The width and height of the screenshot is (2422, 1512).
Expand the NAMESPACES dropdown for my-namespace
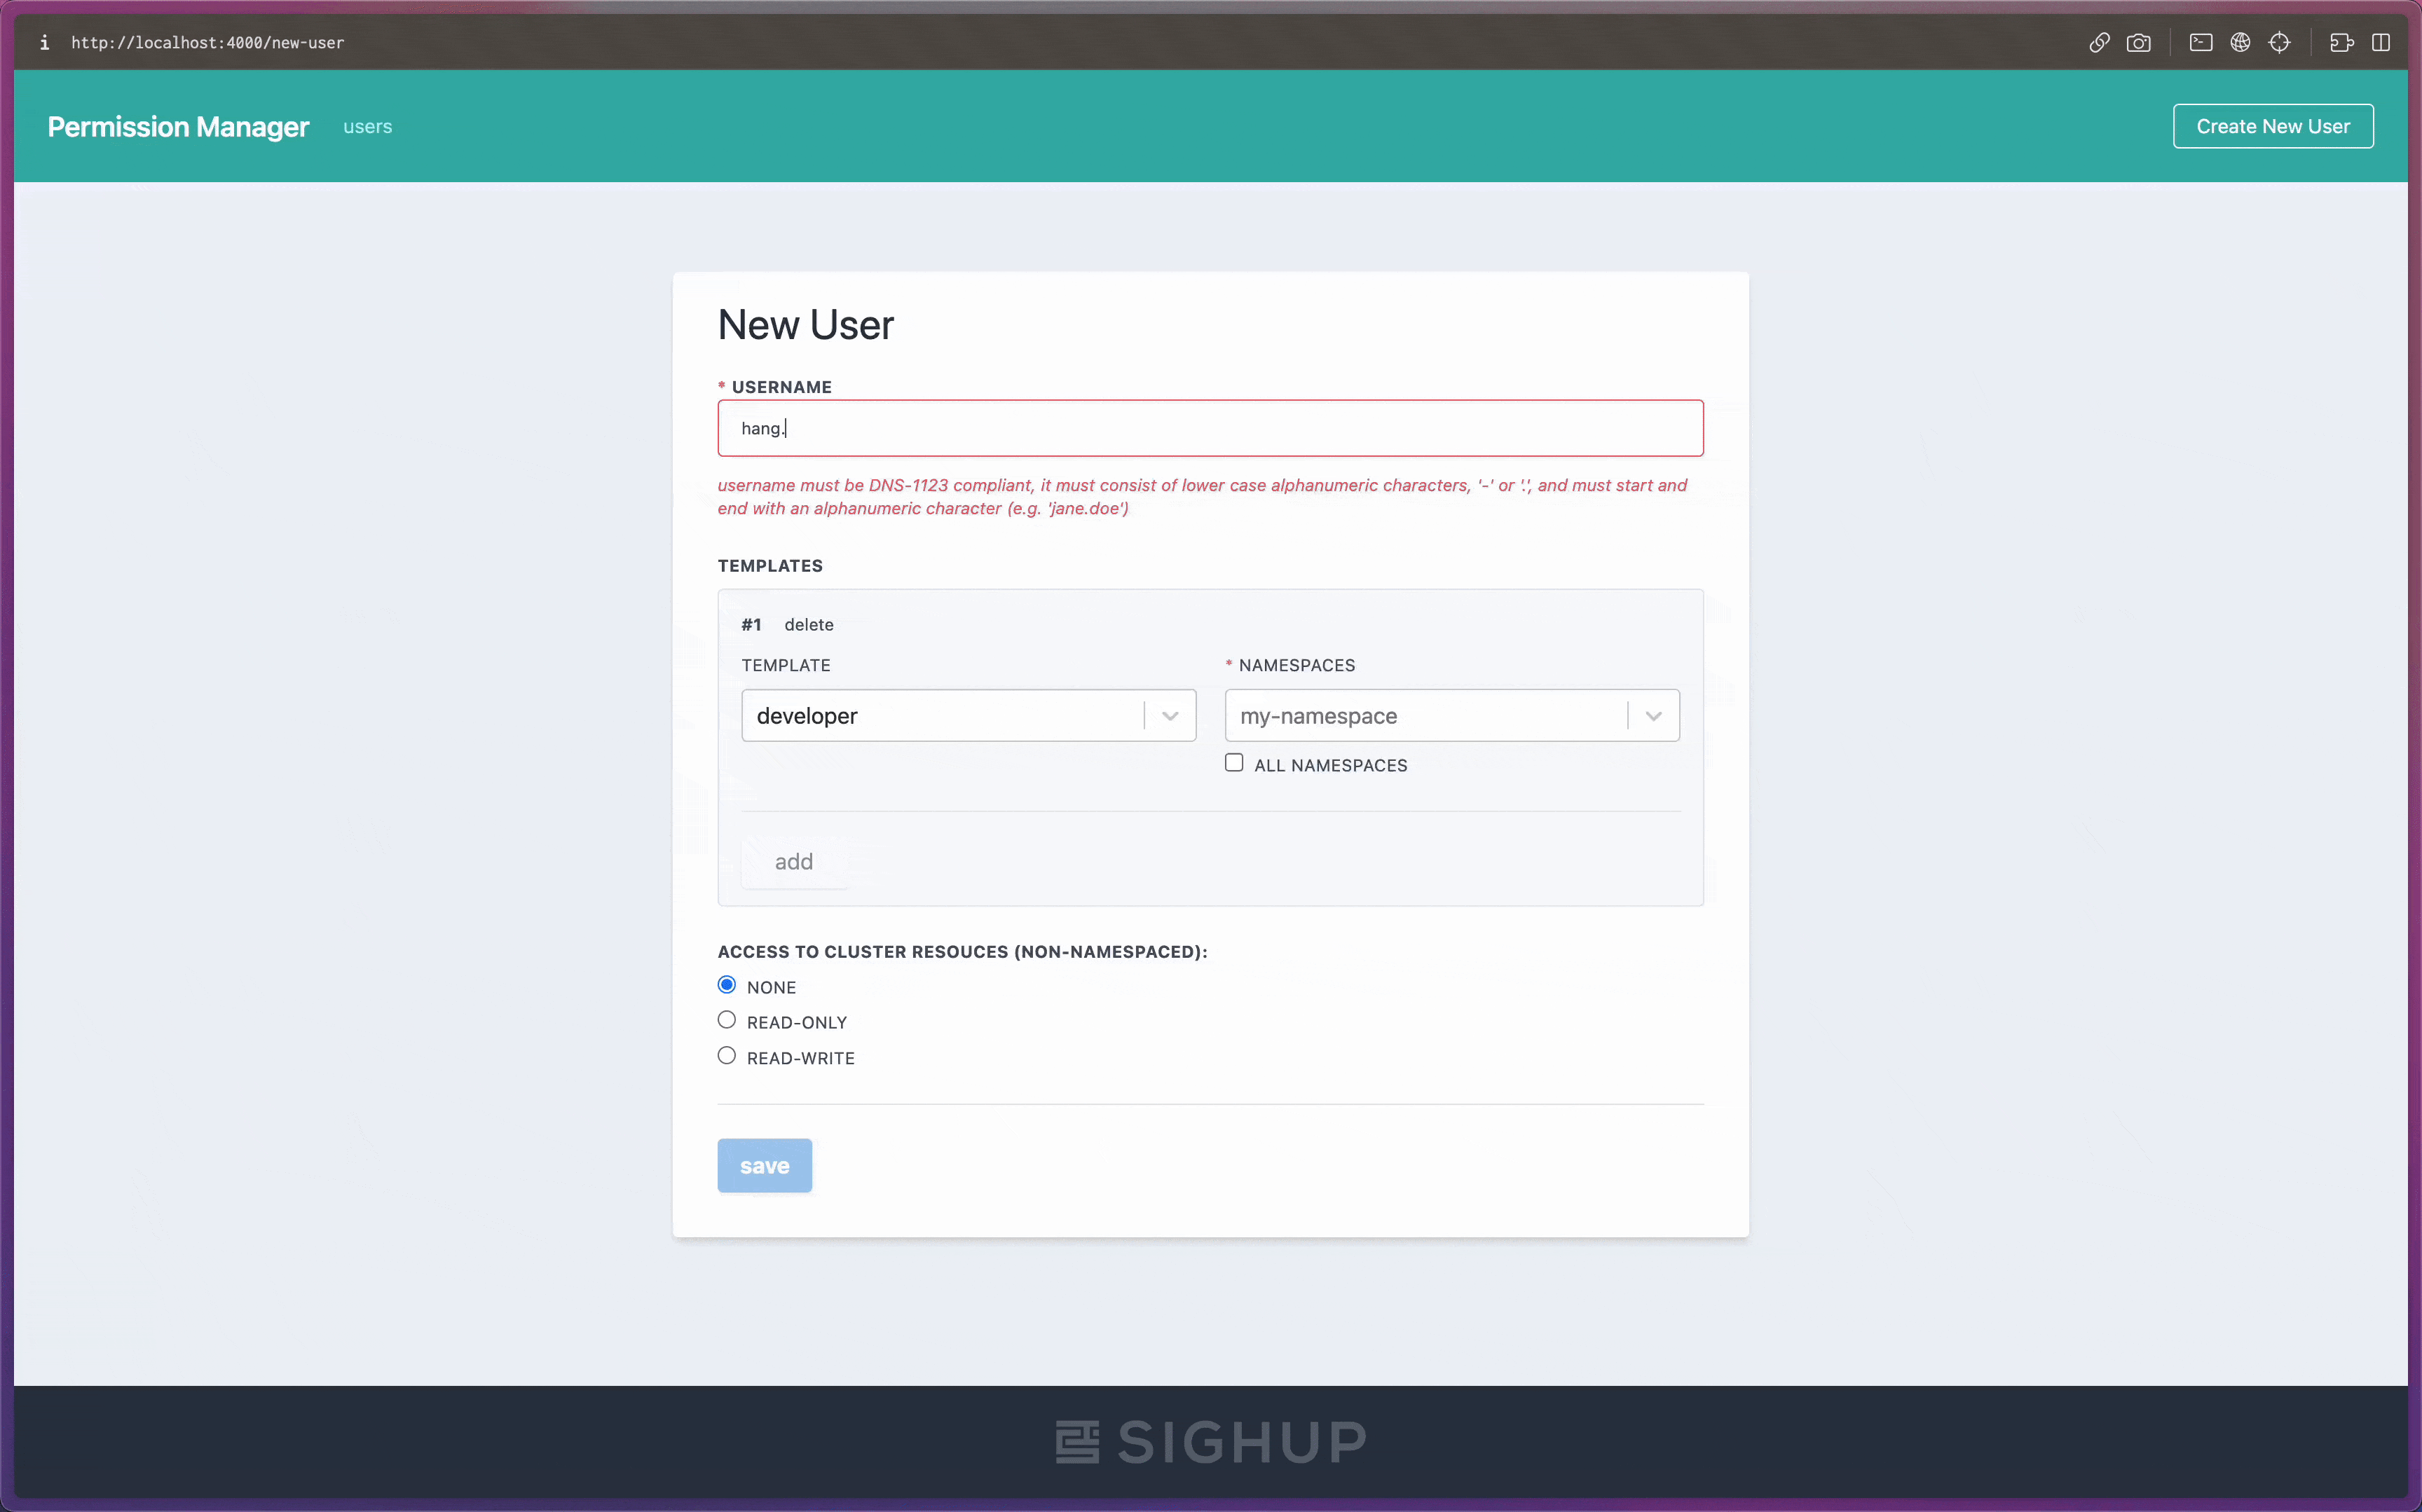click(x=1650, y=716)
